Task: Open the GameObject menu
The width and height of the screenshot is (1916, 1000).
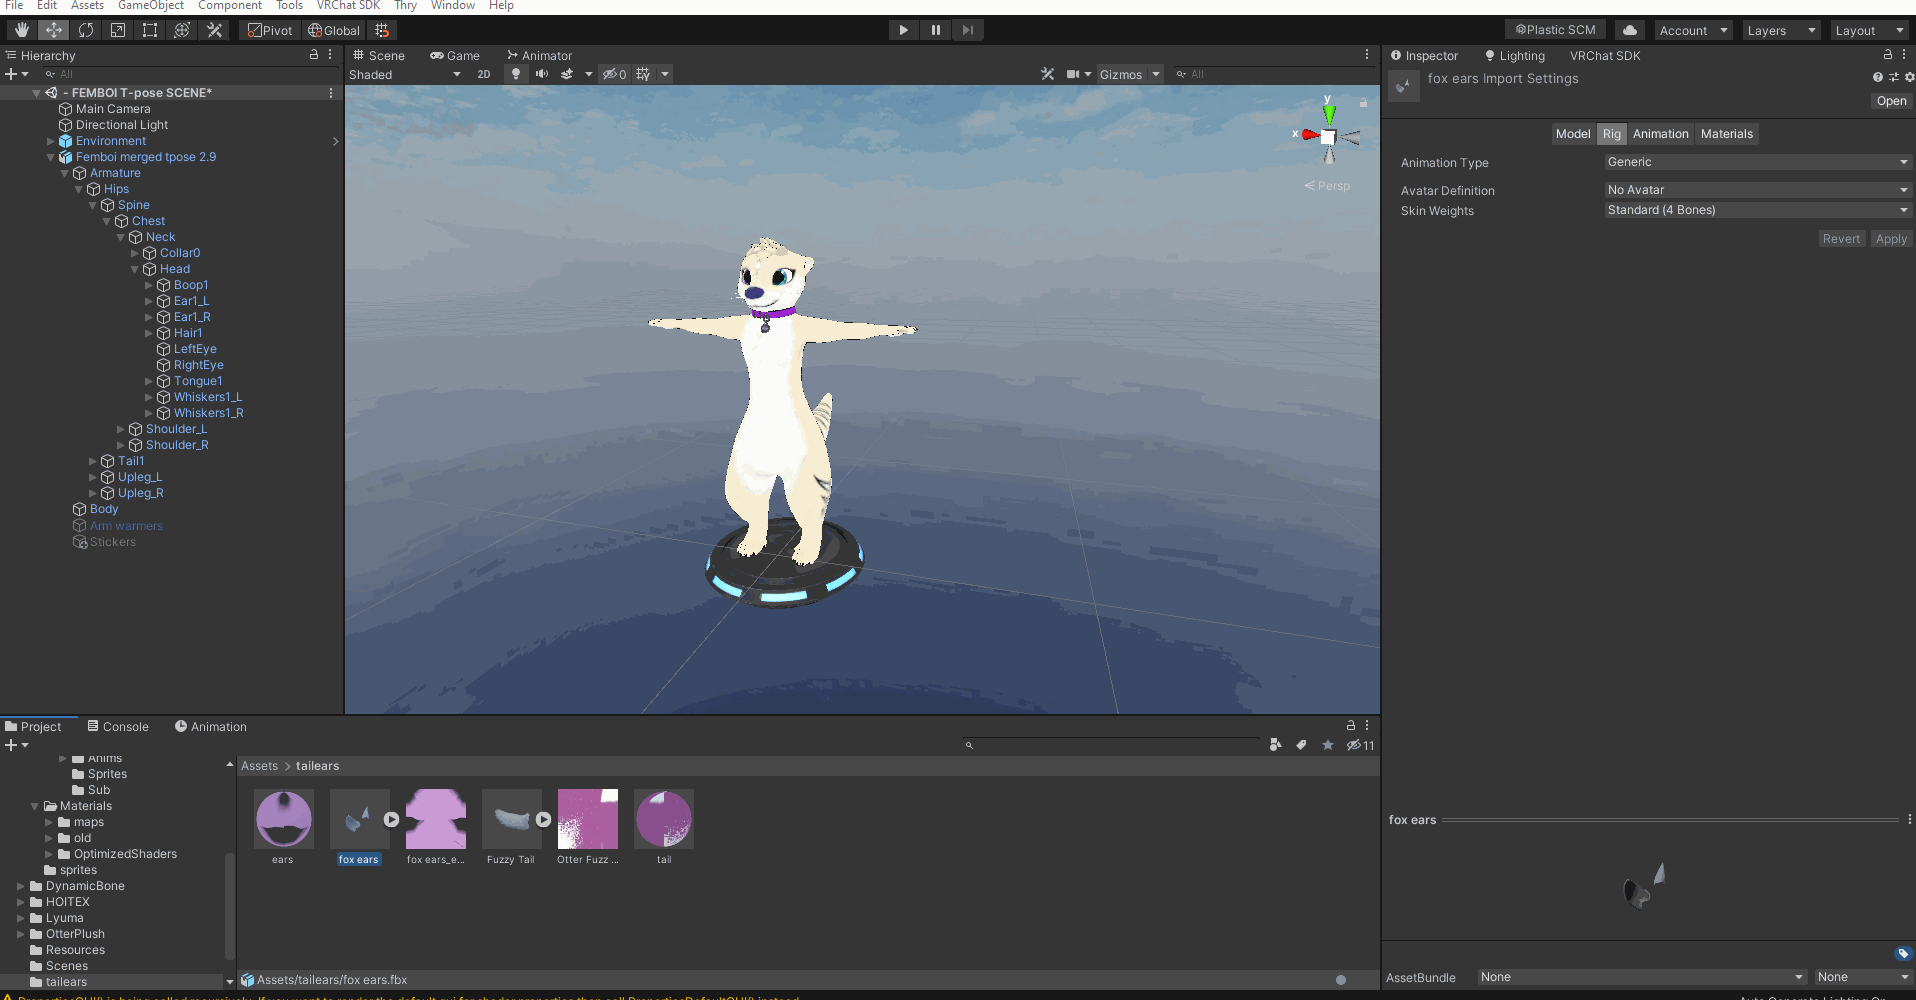Action: pos(151,6)
